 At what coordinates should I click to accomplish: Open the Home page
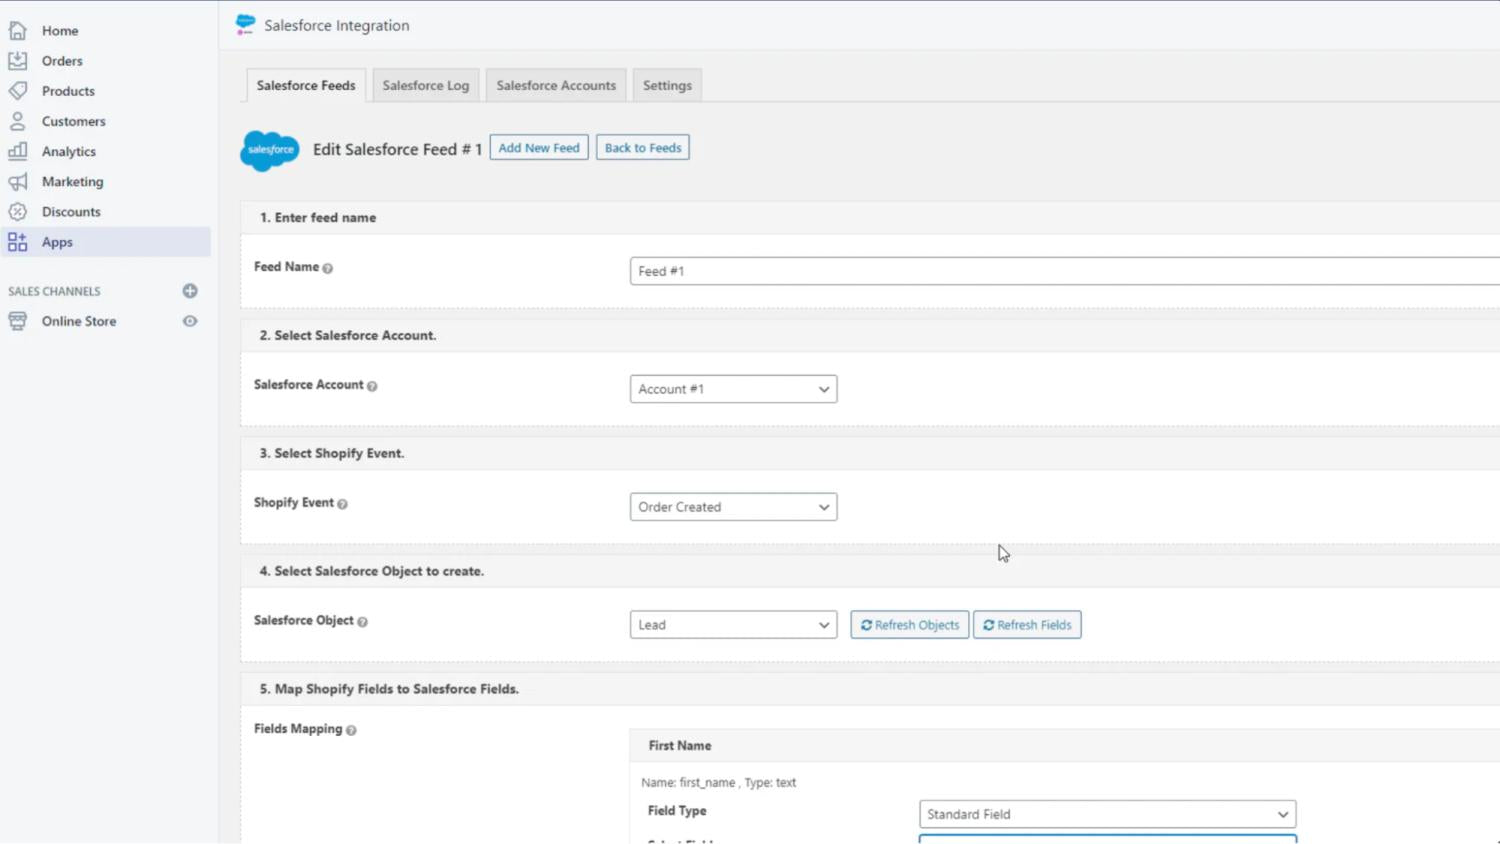click(60, 31)
